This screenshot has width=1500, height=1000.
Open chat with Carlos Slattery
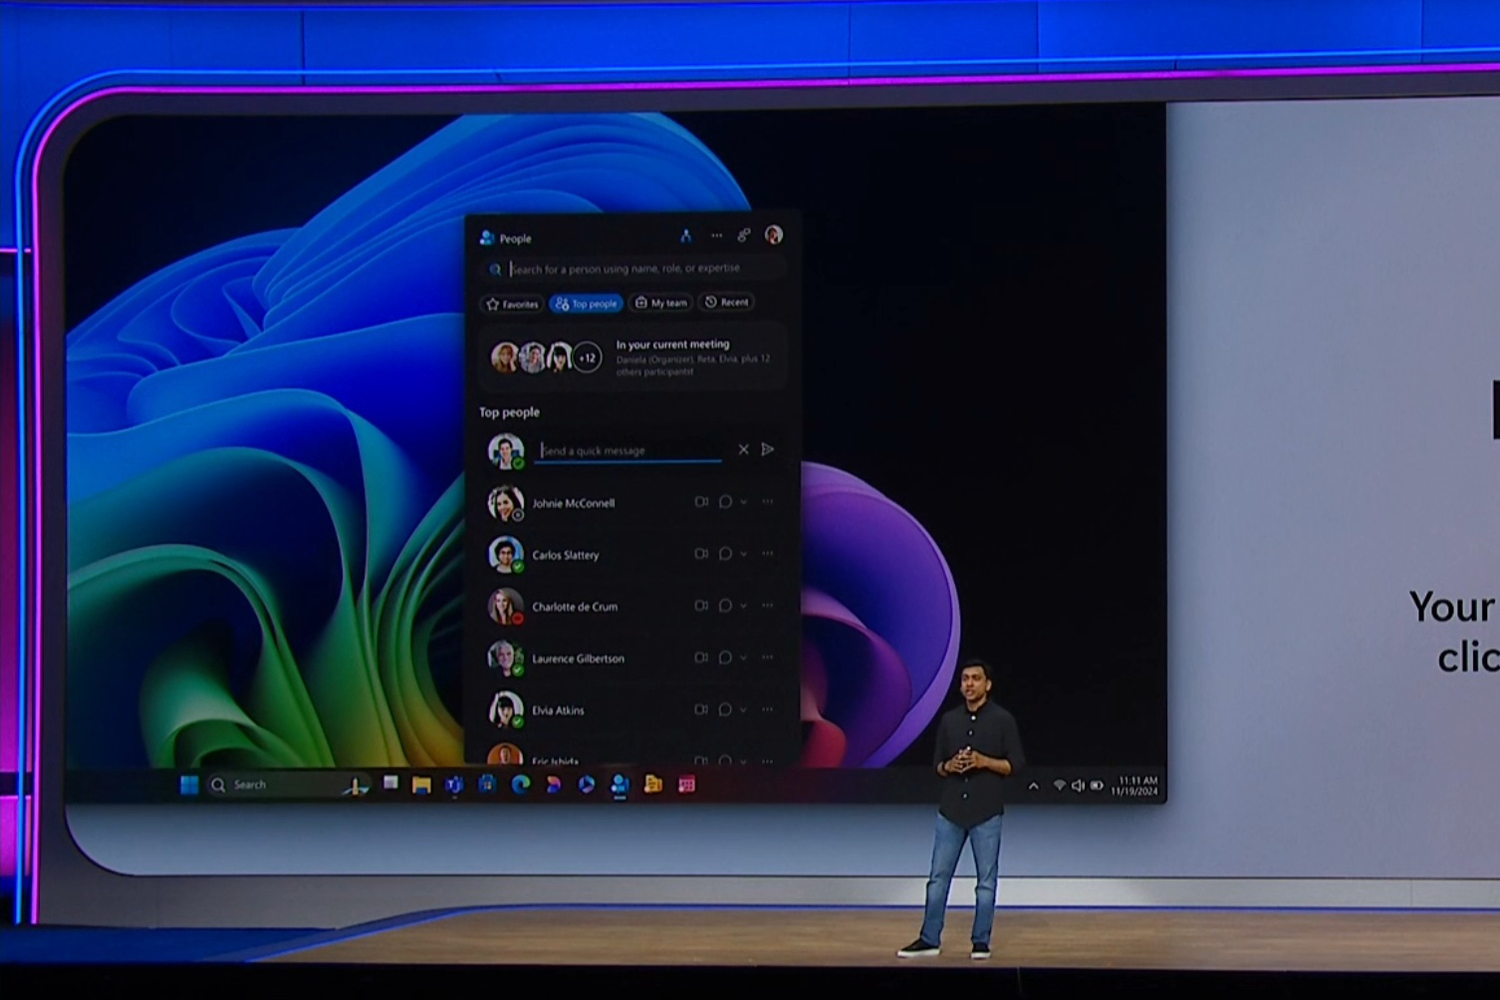pyautogui.click(x=726, y=554)
